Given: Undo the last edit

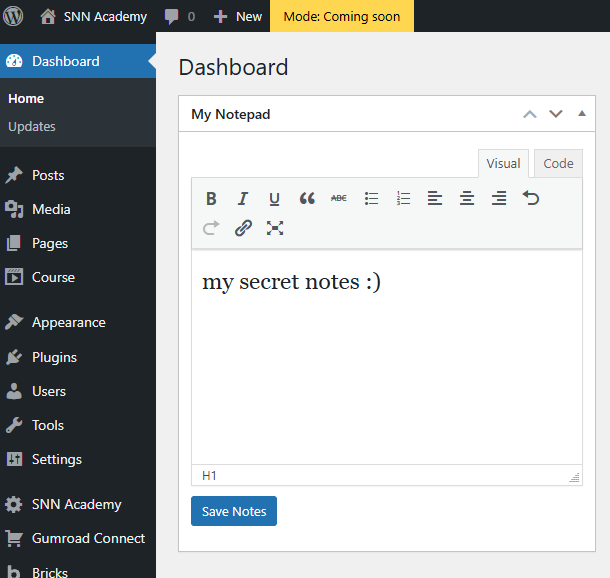Looking at the screenshot, I should tap(531, 198).
